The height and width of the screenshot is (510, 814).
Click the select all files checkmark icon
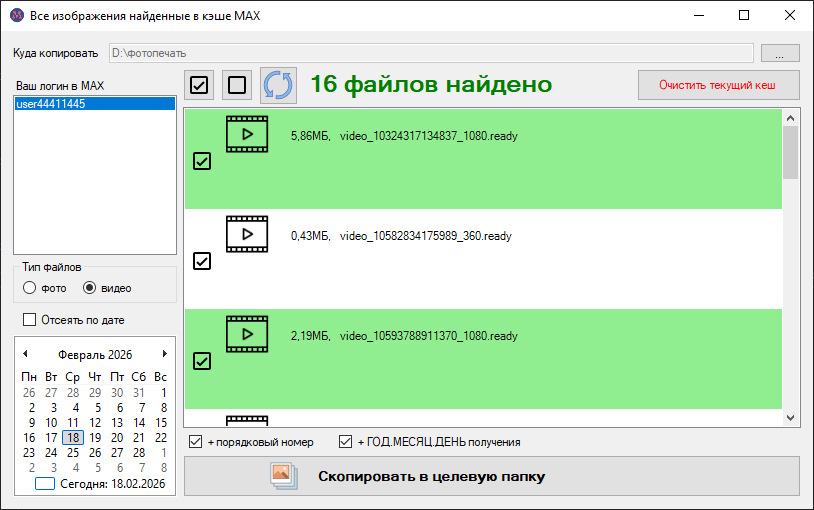(199, 85)
